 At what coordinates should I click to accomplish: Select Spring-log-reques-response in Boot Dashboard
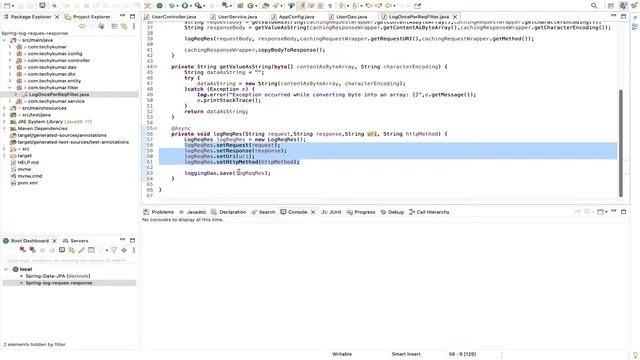tap(59, 283)
